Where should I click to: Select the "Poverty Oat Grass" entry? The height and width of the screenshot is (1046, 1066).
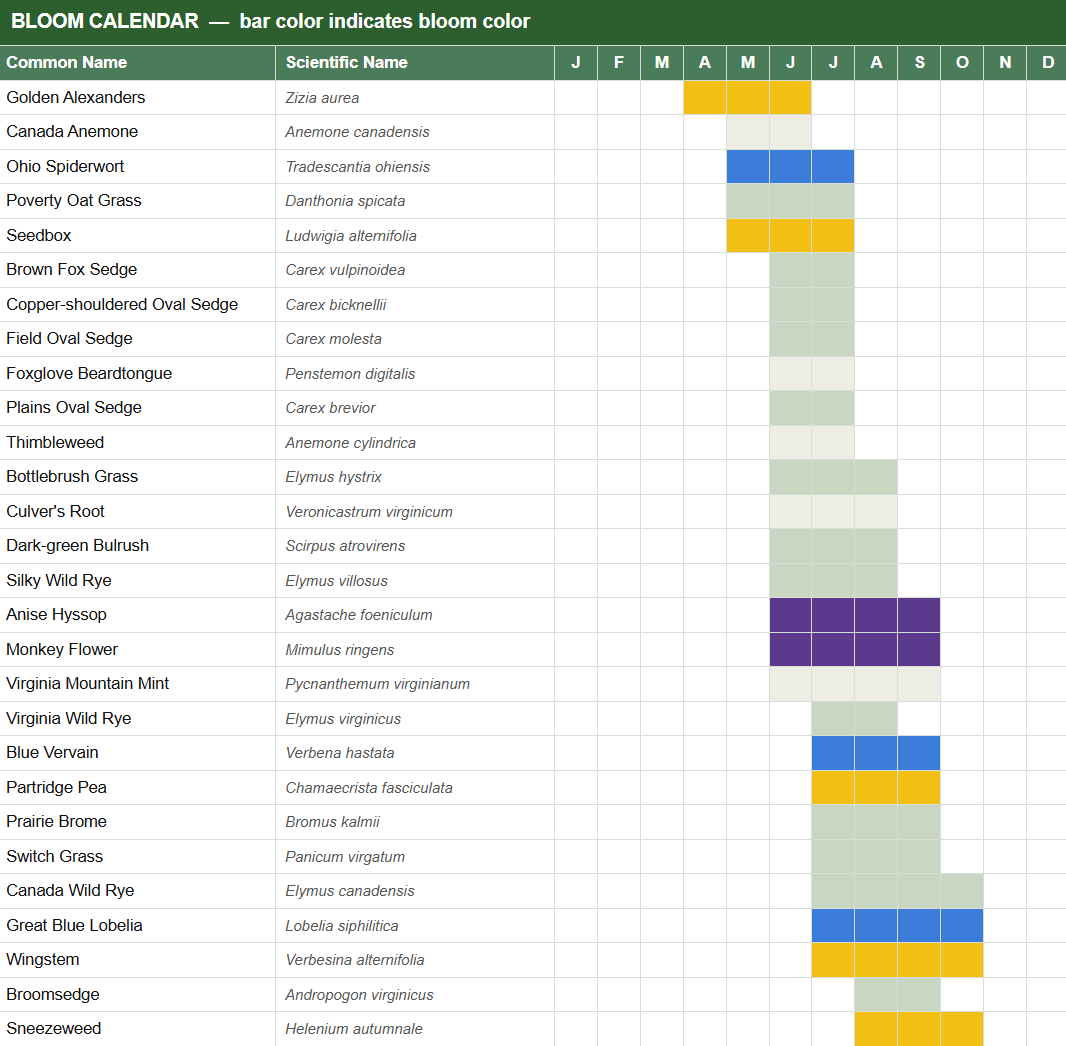coord(74,201)
